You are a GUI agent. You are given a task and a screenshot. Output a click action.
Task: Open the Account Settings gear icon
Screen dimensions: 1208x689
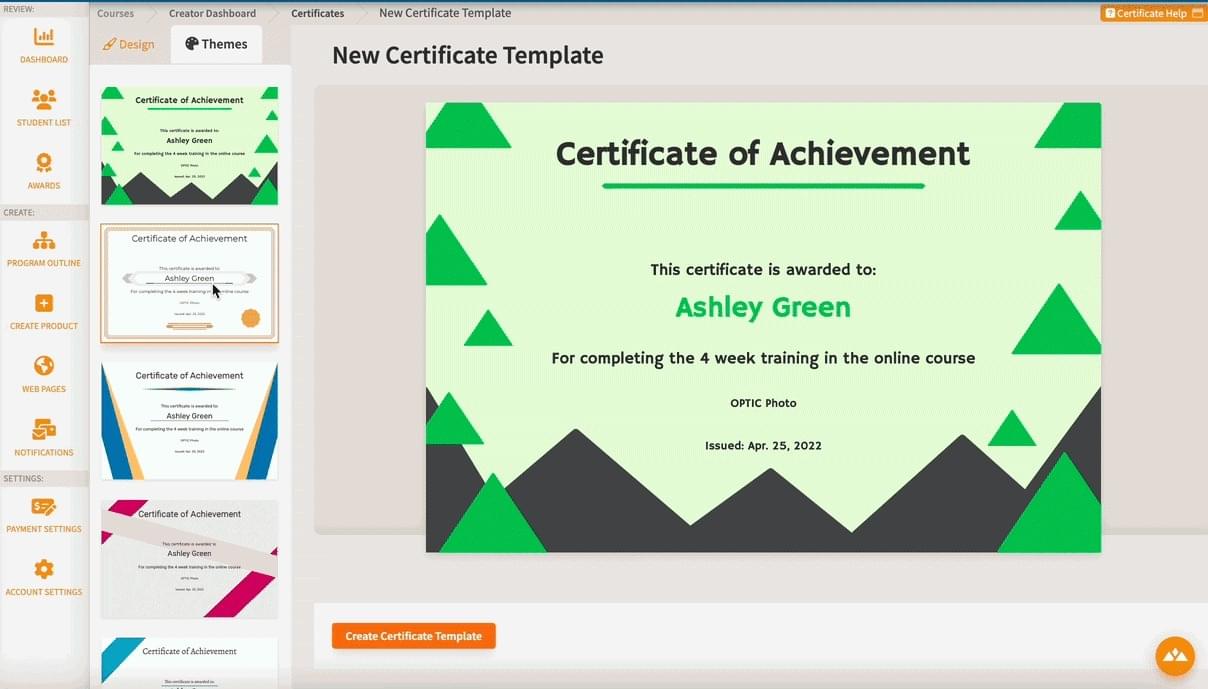point(44,569)
